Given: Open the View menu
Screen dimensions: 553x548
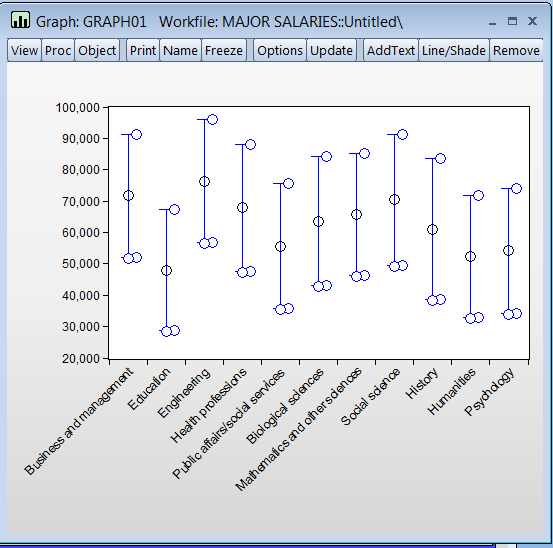Looking at the screenshot, I should (x=24, y=50).
